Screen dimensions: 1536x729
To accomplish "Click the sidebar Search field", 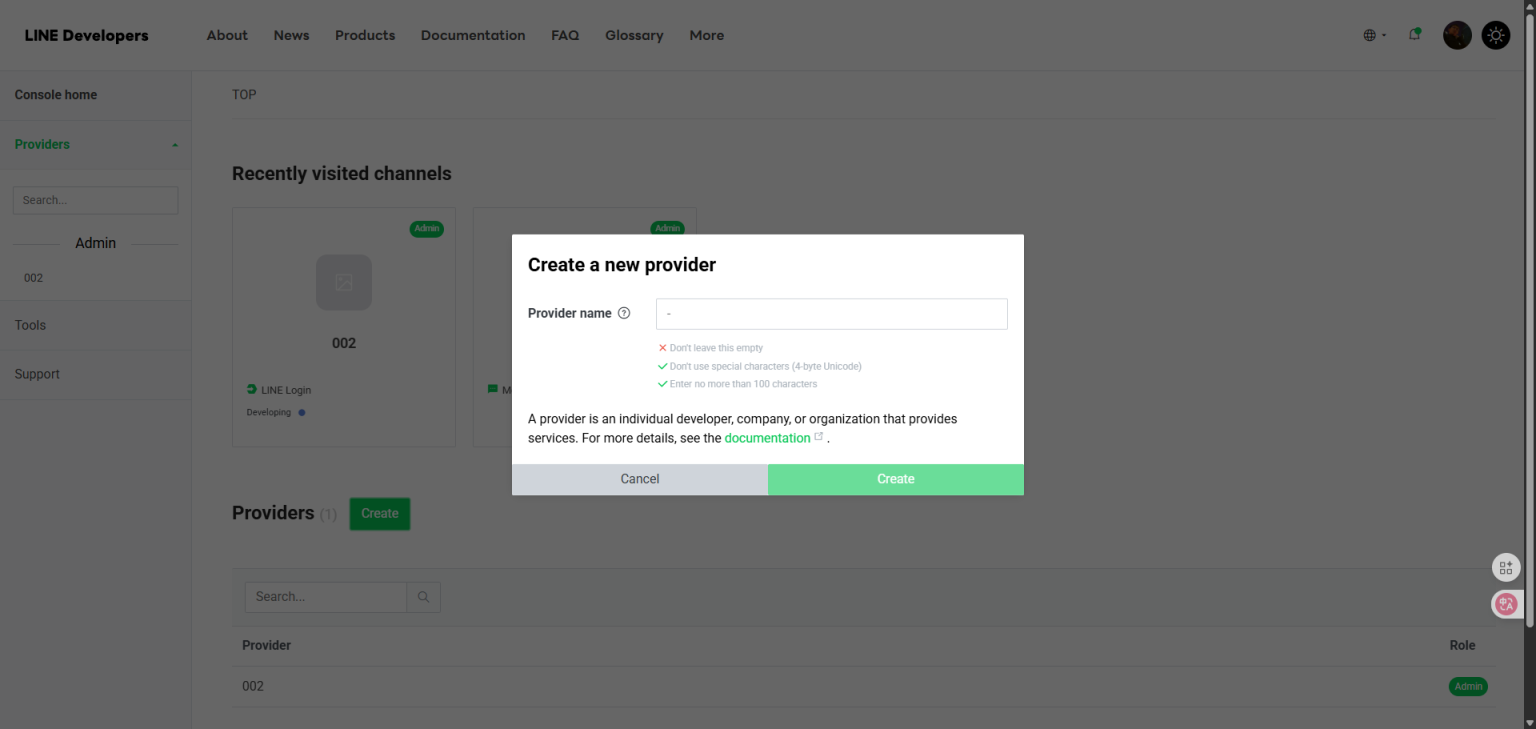I will (95, 200).
